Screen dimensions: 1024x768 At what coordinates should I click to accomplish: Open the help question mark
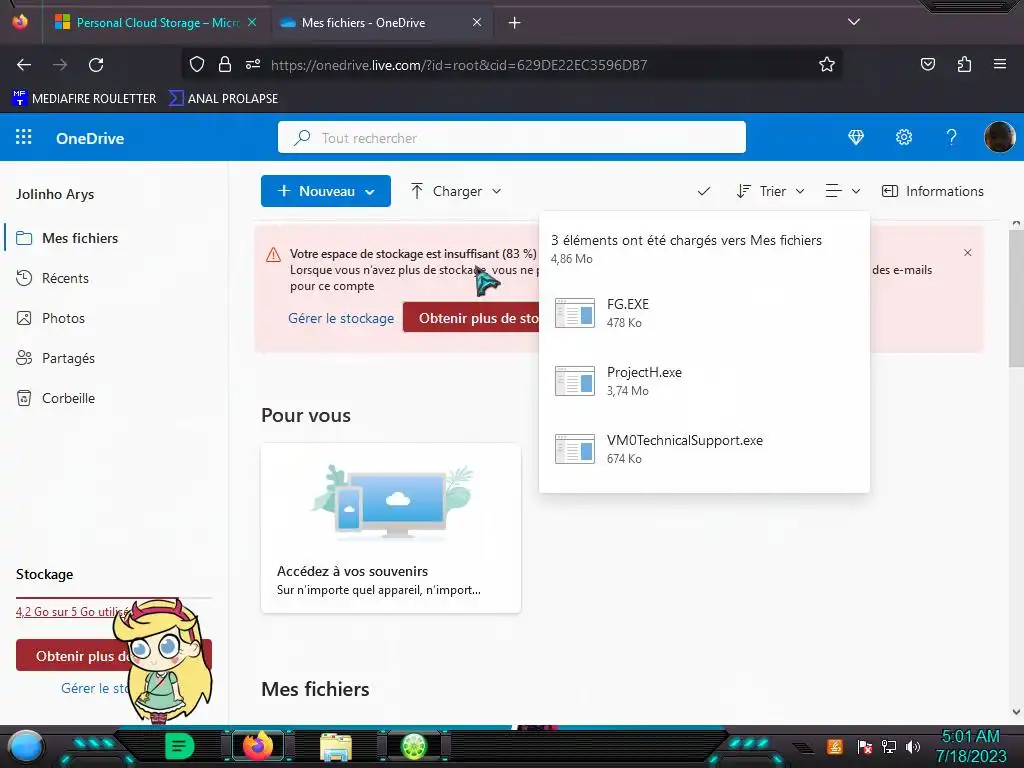[x=952, y=137]
